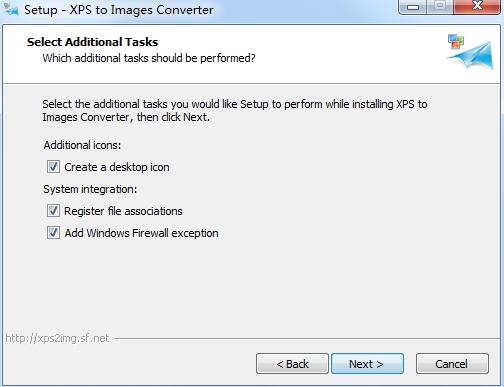Image resolution: width=504 pixels, height=387 pixels.
Task: Click the grayed-out maximize button
Action: [440, 6]
